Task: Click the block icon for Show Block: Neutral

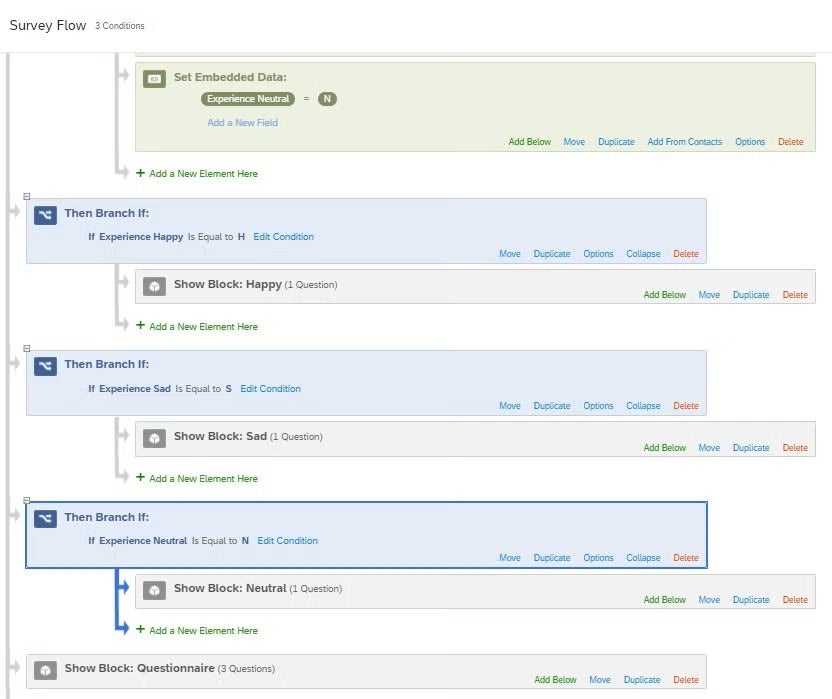Action: [x=154, y=590]
